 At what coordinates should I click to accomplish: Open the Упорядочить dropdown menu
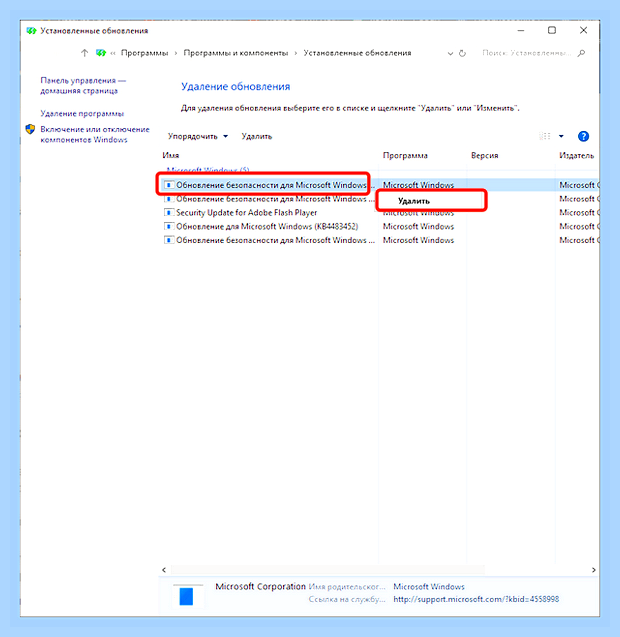click(197, 136)
